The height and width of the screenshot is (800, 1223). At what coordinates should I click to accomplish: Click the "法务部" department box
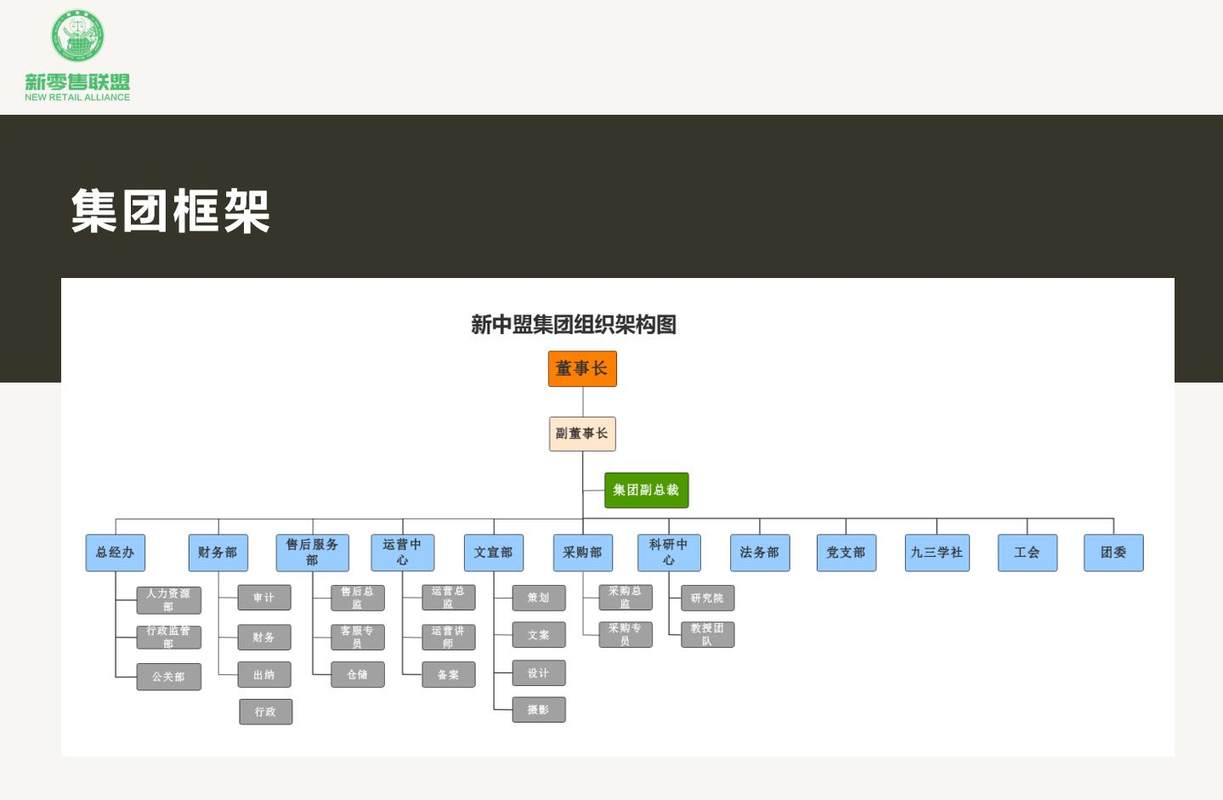[x=760, y=553]
